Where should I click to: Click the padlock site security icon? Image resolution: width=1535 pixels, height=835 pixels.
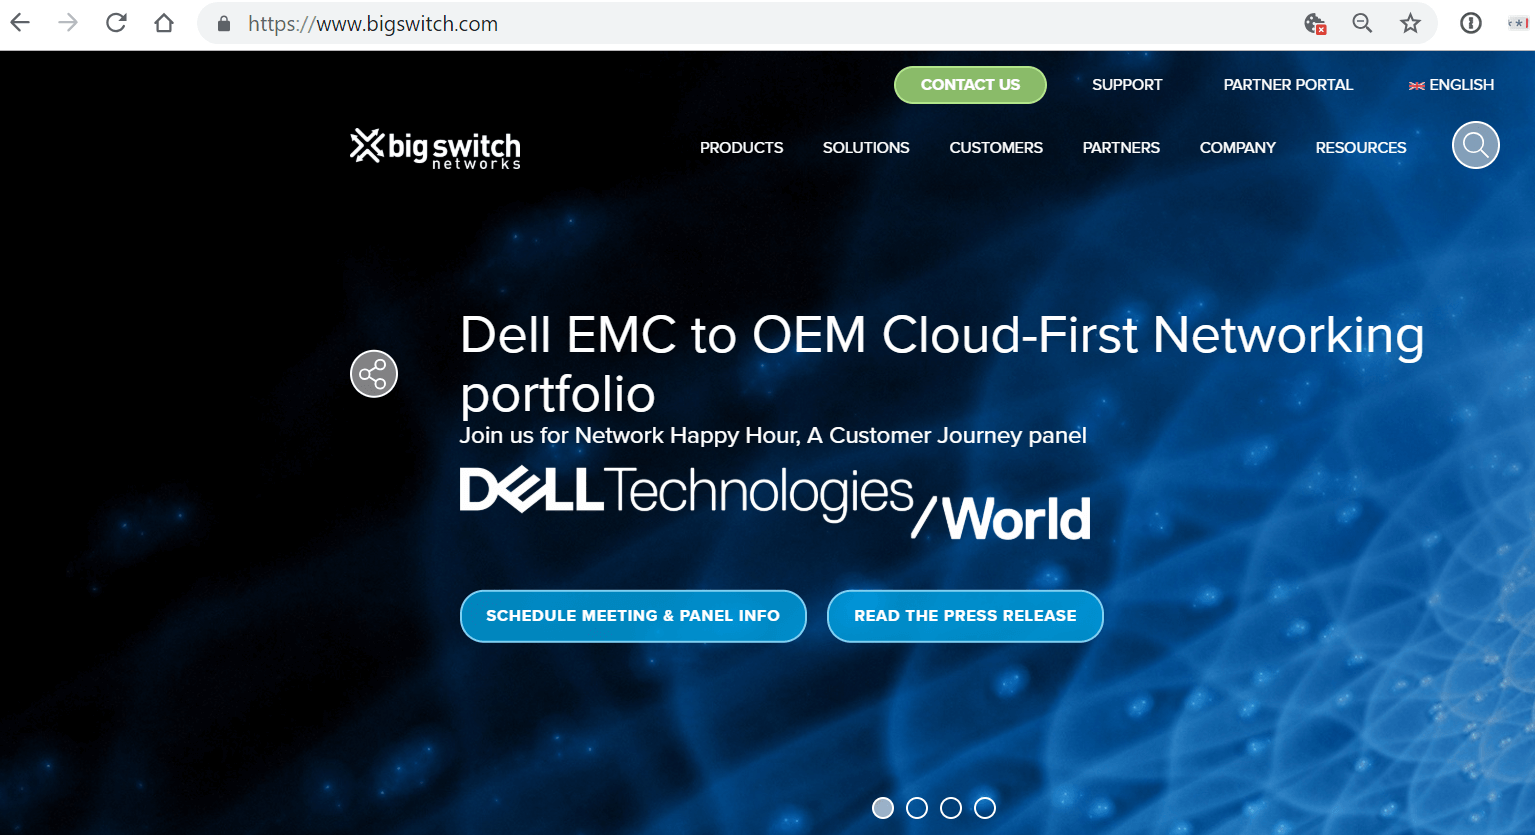pyautogui.click(x=224, y=23)
